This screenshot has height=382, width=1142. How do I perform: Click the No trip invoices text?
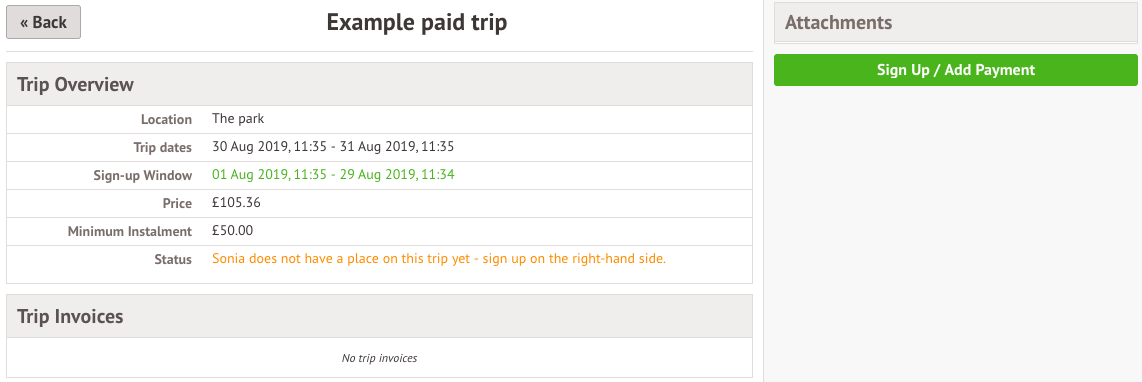point(379,358)
